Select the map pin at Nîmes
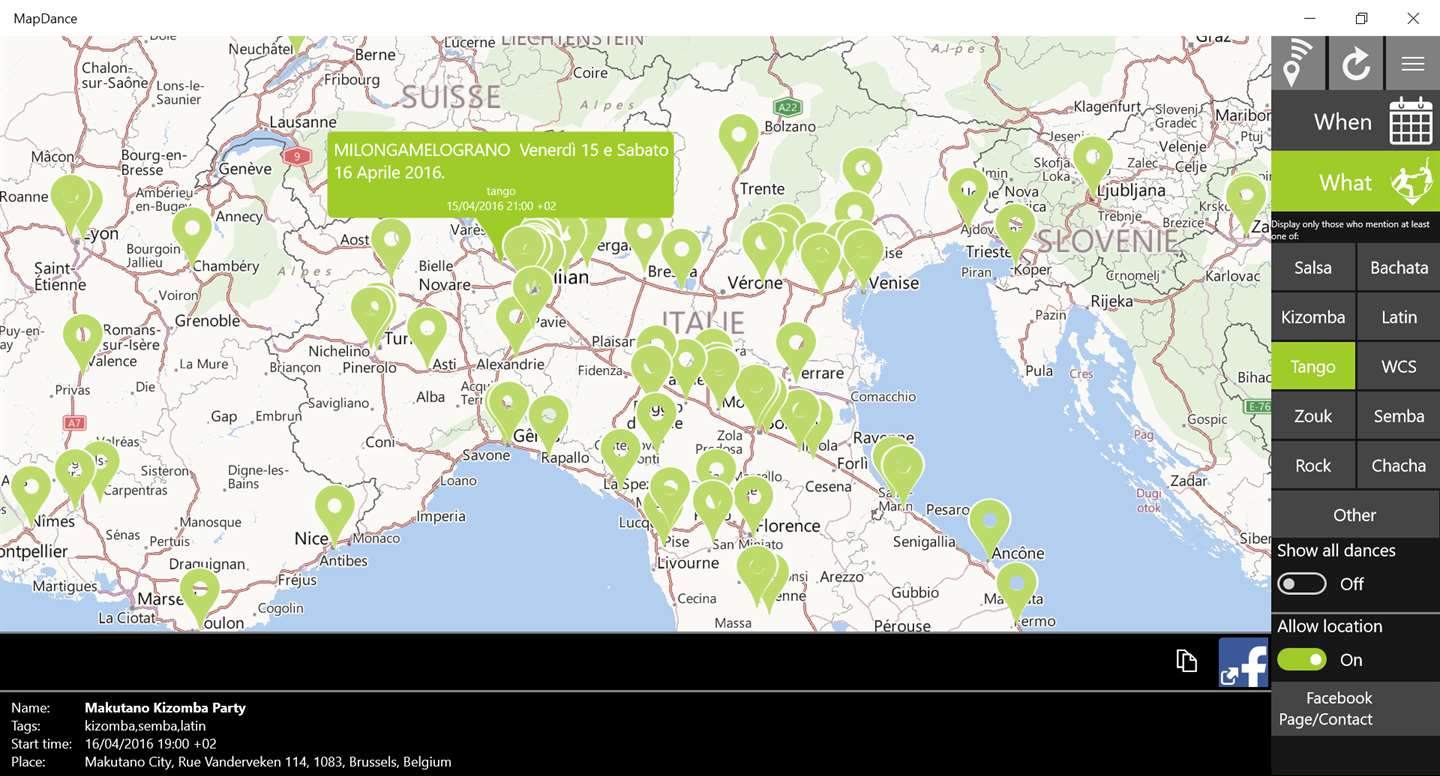Screen dimensions: 1440x776 30,490
